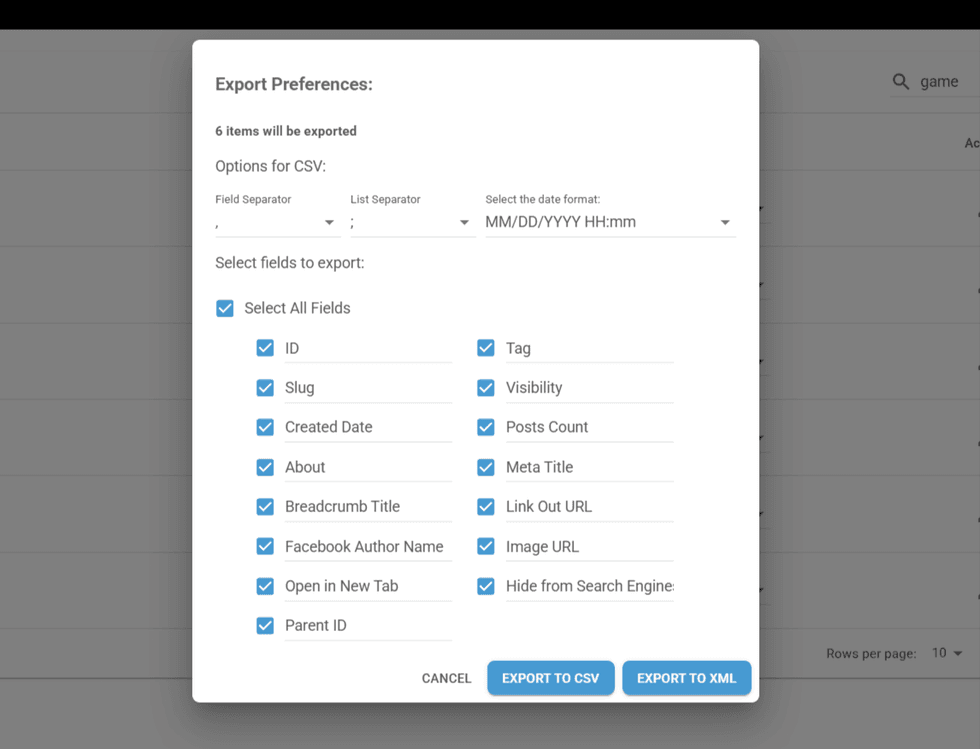
Task: Toggle the ID field checkbox
Action: pos(265,348)
